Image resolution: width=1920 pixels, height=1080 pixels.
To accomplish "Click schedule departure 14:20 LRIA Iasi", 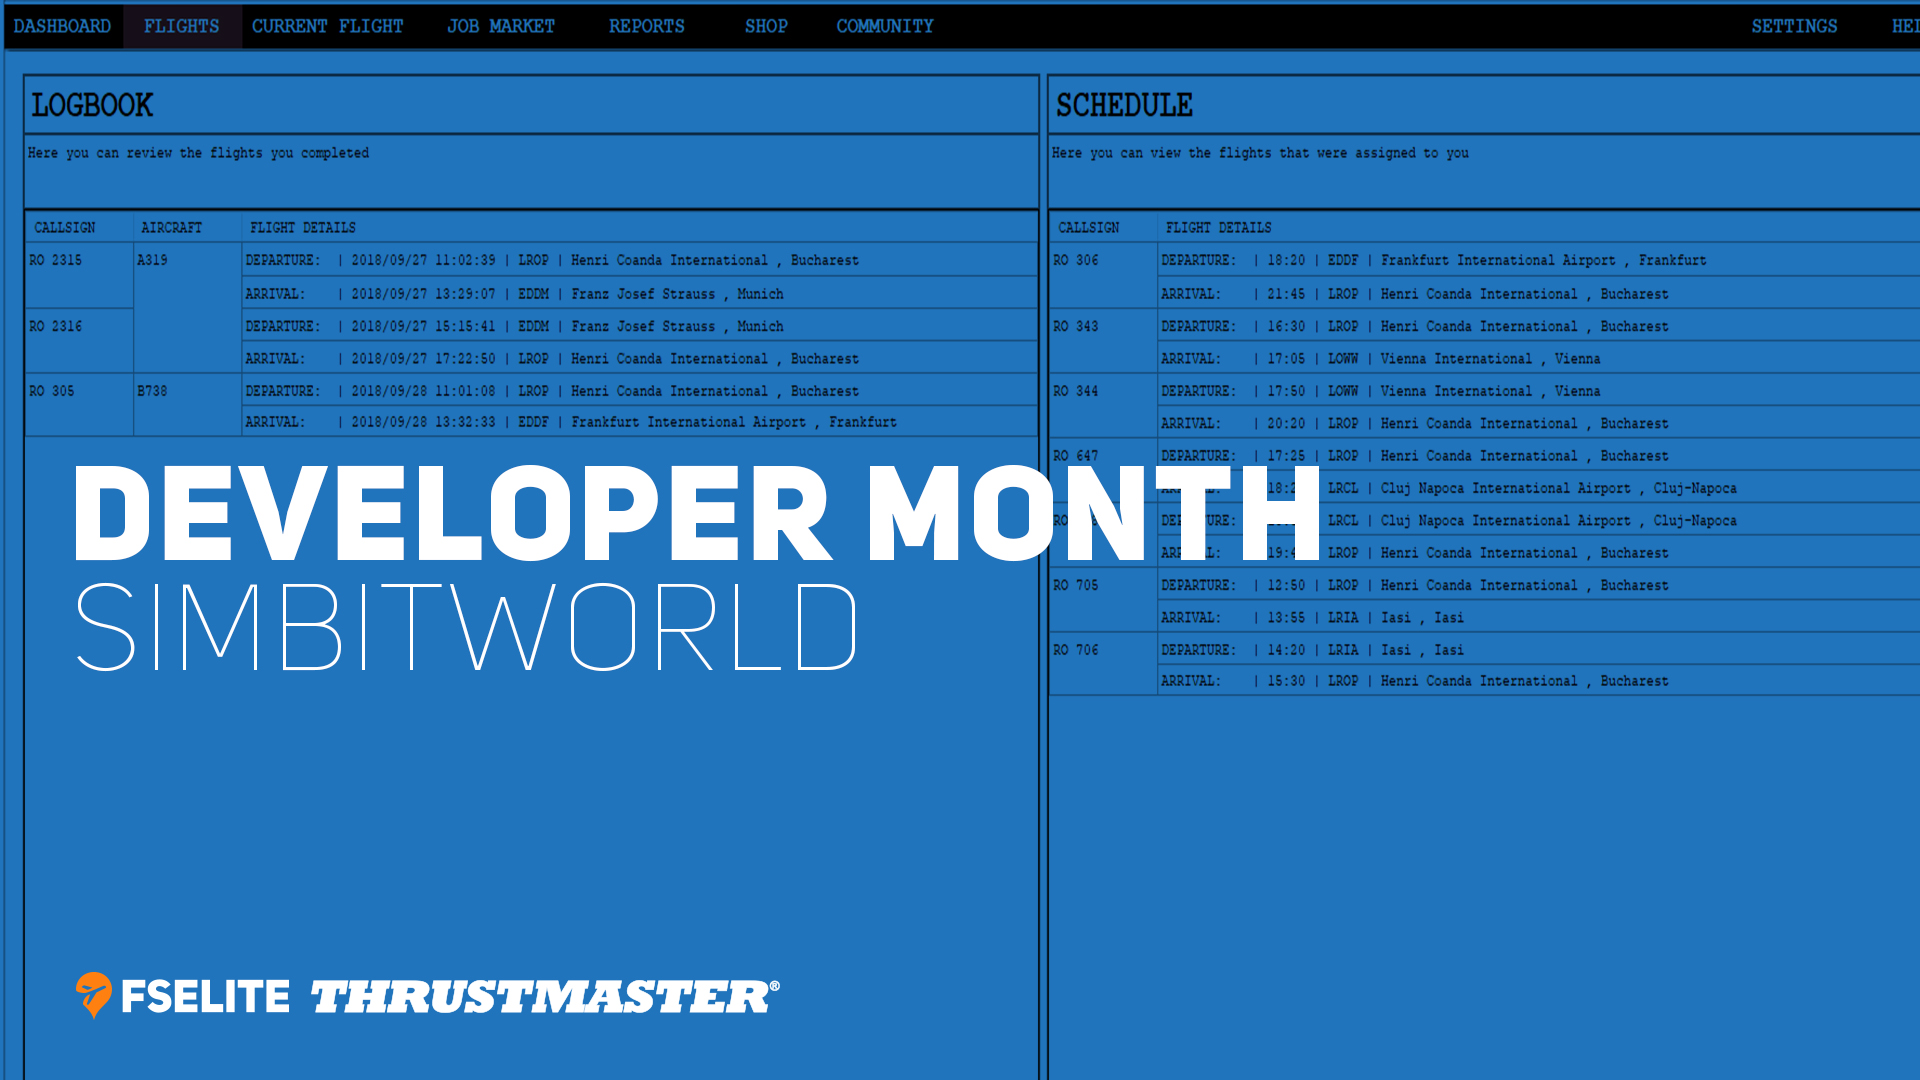I will (1540, 650).
